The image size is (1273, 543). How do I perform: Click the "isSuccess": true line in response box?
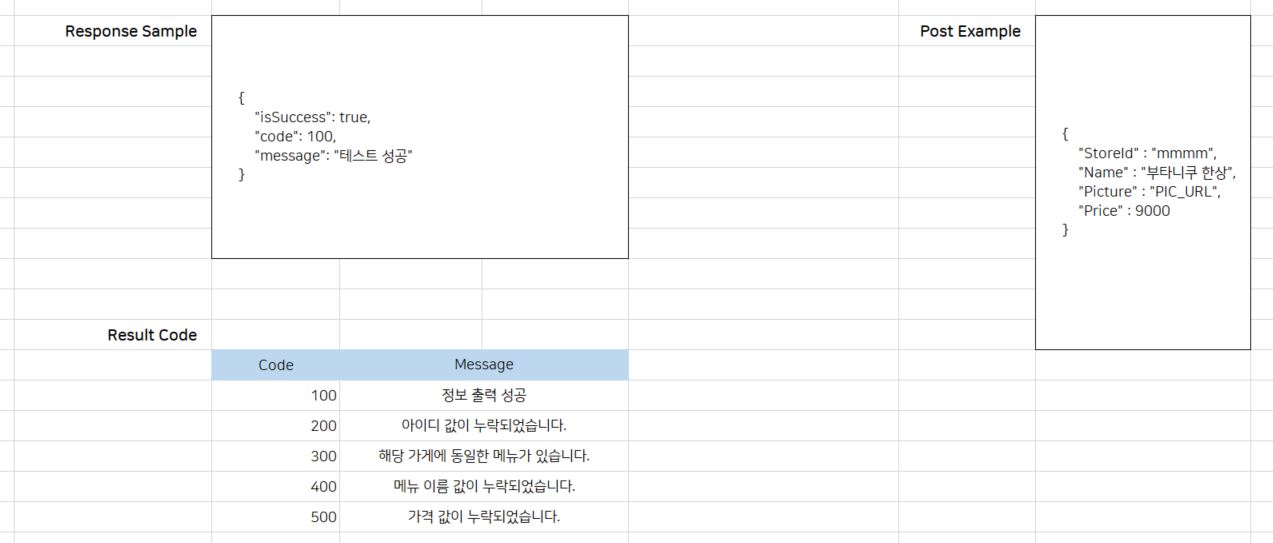point(312,117)
